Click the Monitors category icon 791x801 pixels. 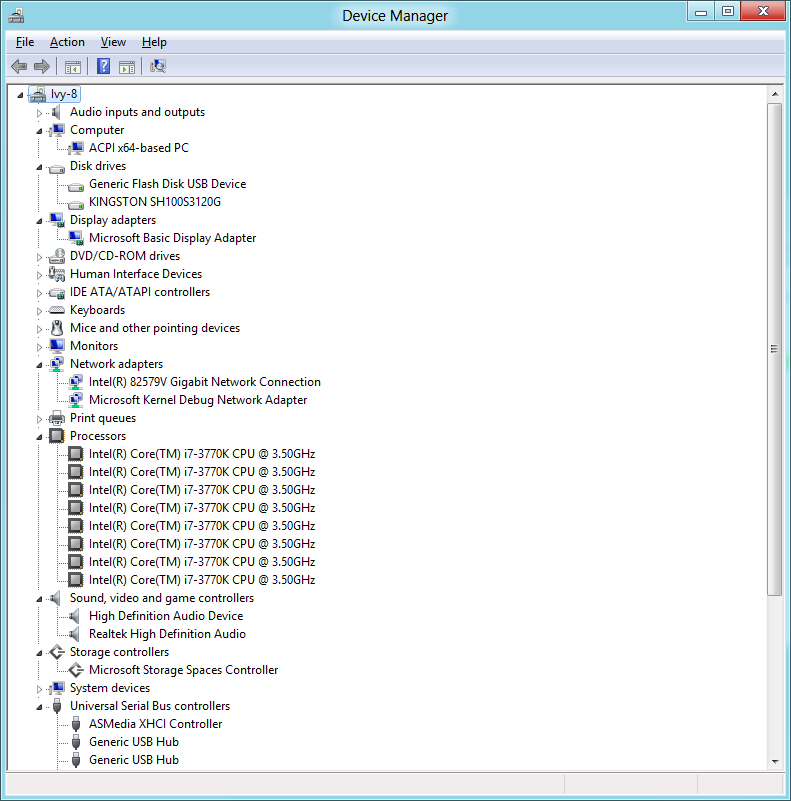(x=57, y=346)
